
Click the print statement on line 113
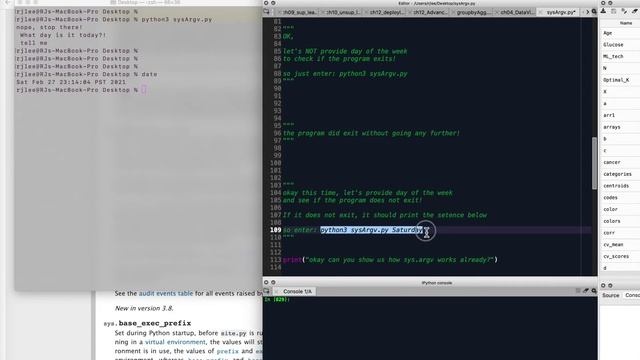tap(390, 260)
